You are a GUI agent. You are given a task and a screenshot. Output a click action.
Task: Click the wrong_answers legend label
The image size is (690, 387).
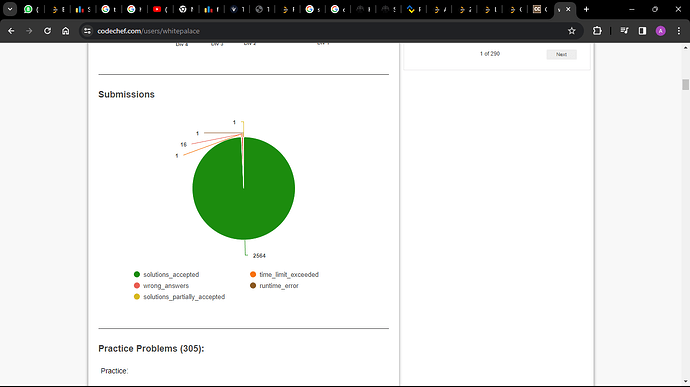(x=166, y=286)
